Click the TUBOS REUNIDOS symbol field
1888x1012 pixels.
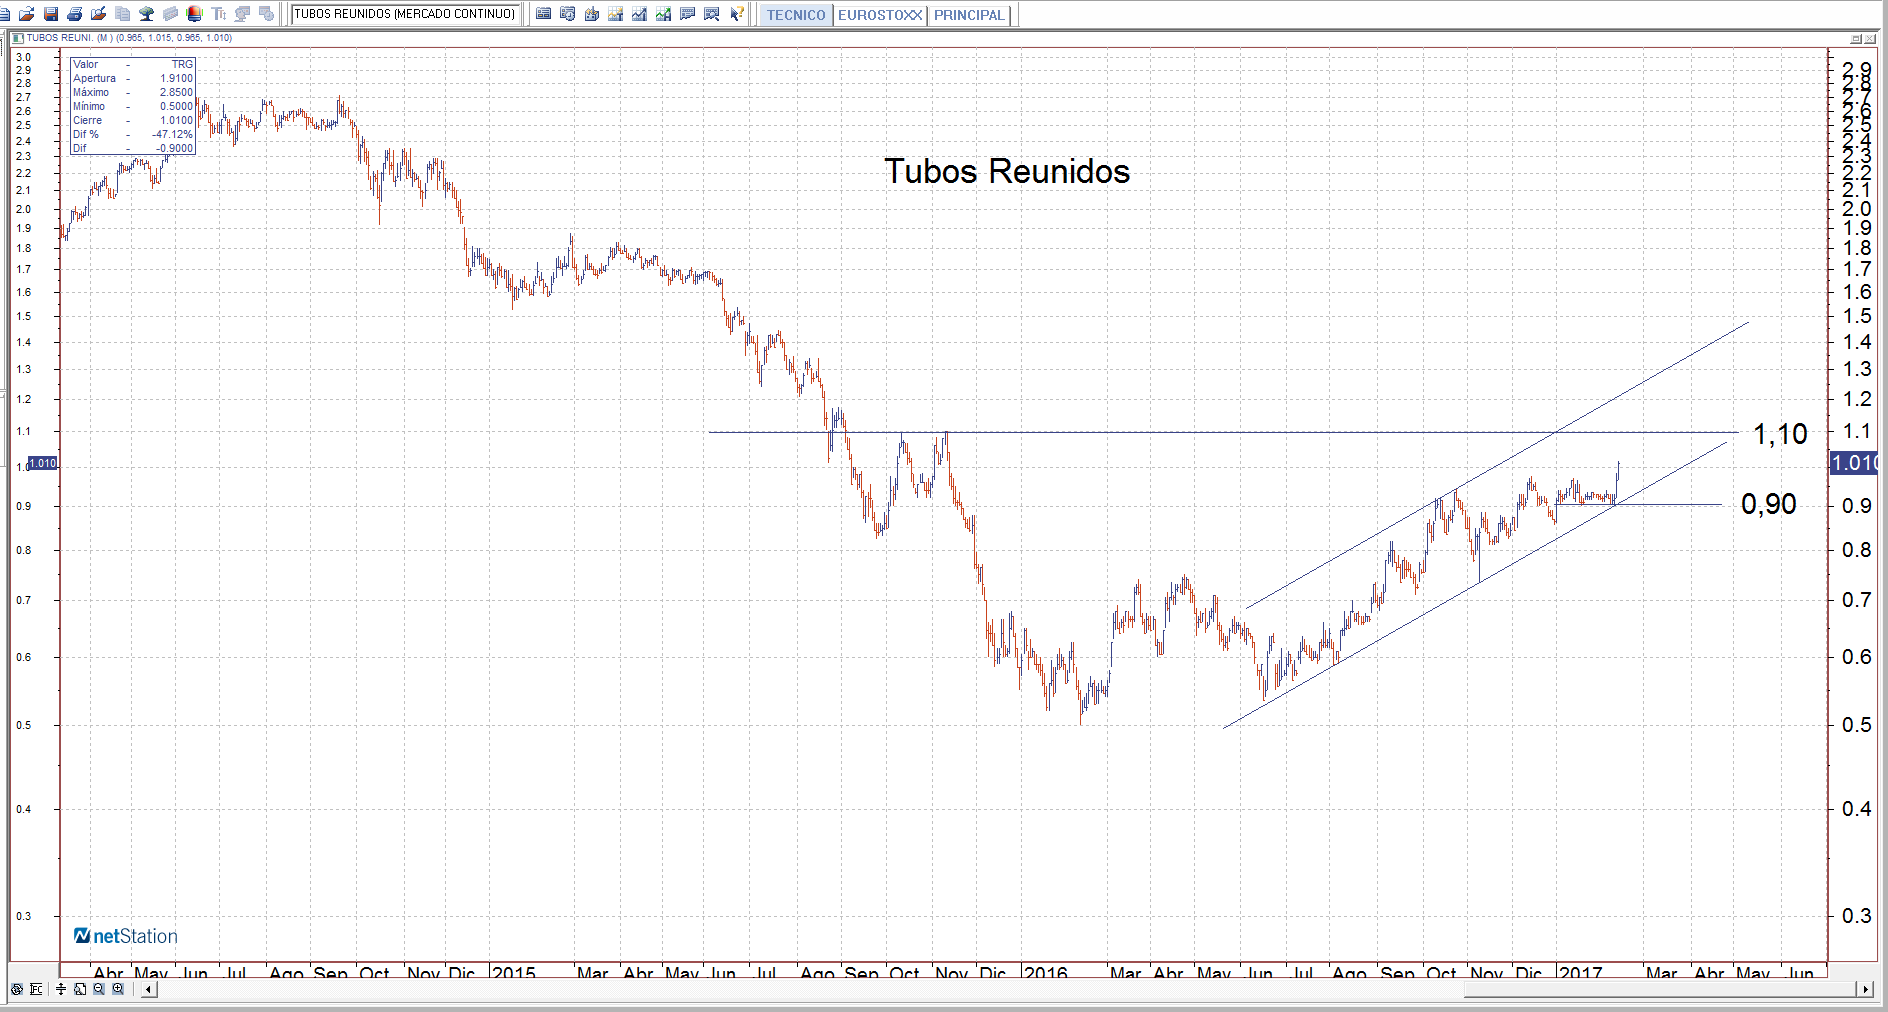405,14
